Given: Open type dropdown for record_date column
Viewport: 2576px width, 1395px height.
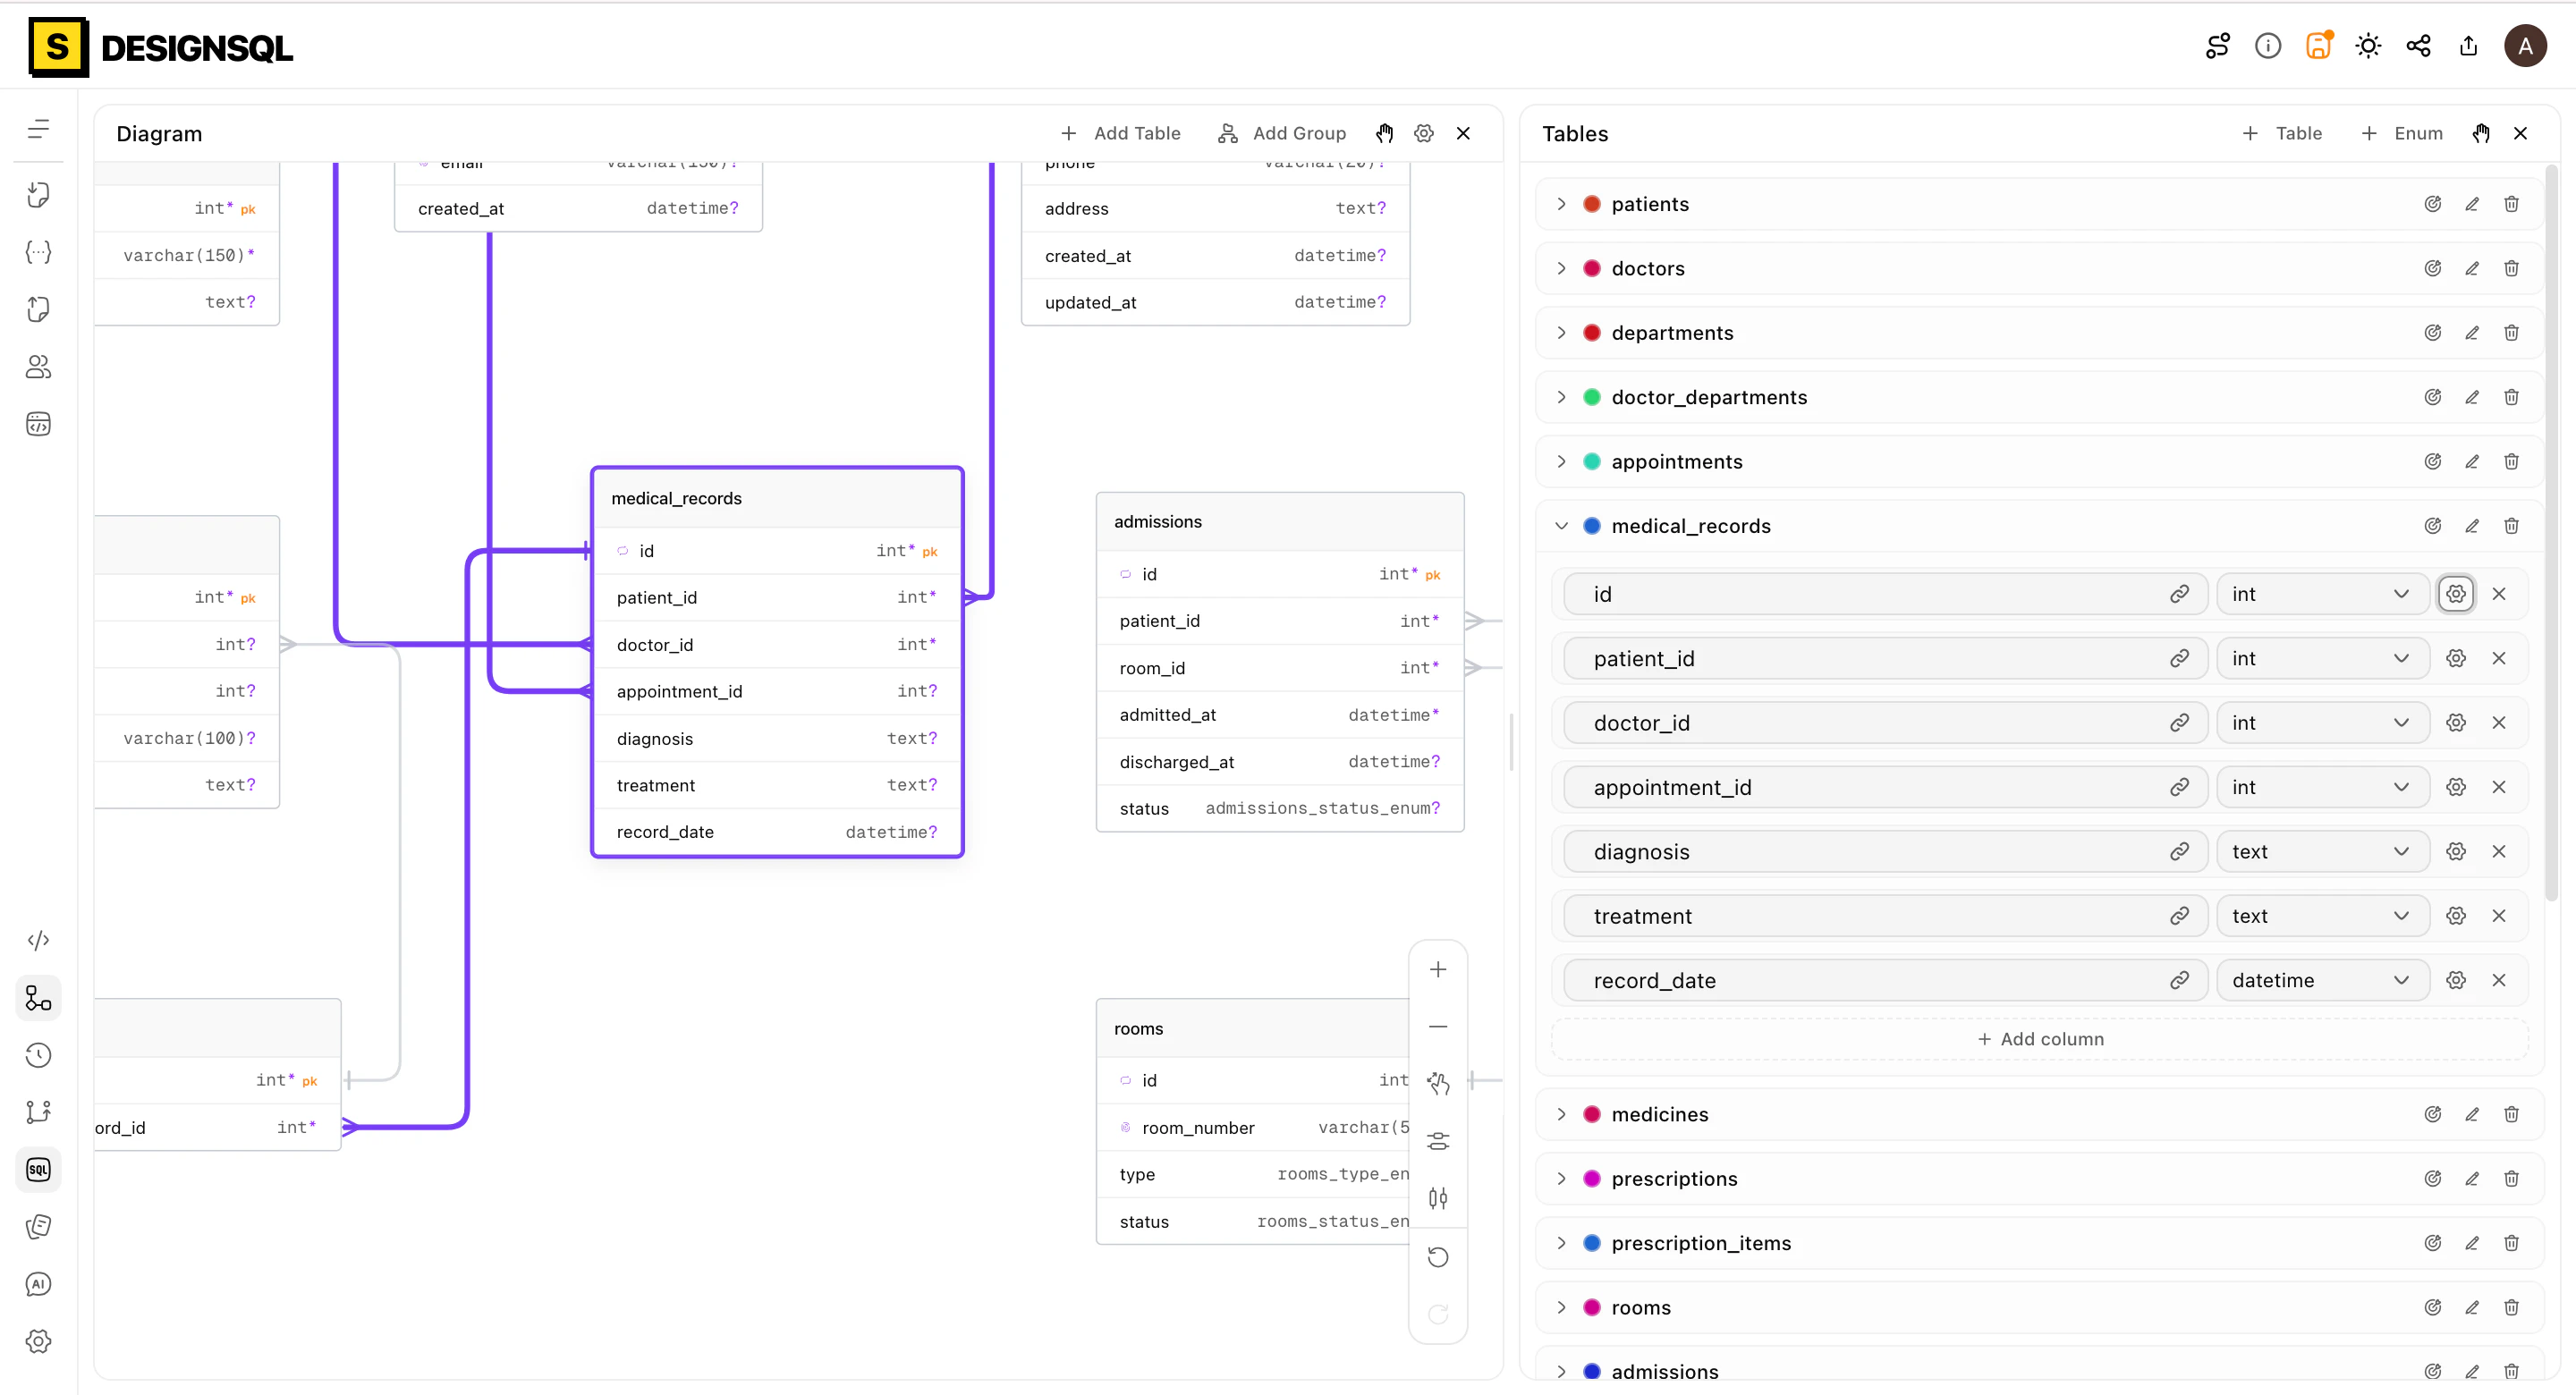Looking at the screenshot, I should (2322, 980).
